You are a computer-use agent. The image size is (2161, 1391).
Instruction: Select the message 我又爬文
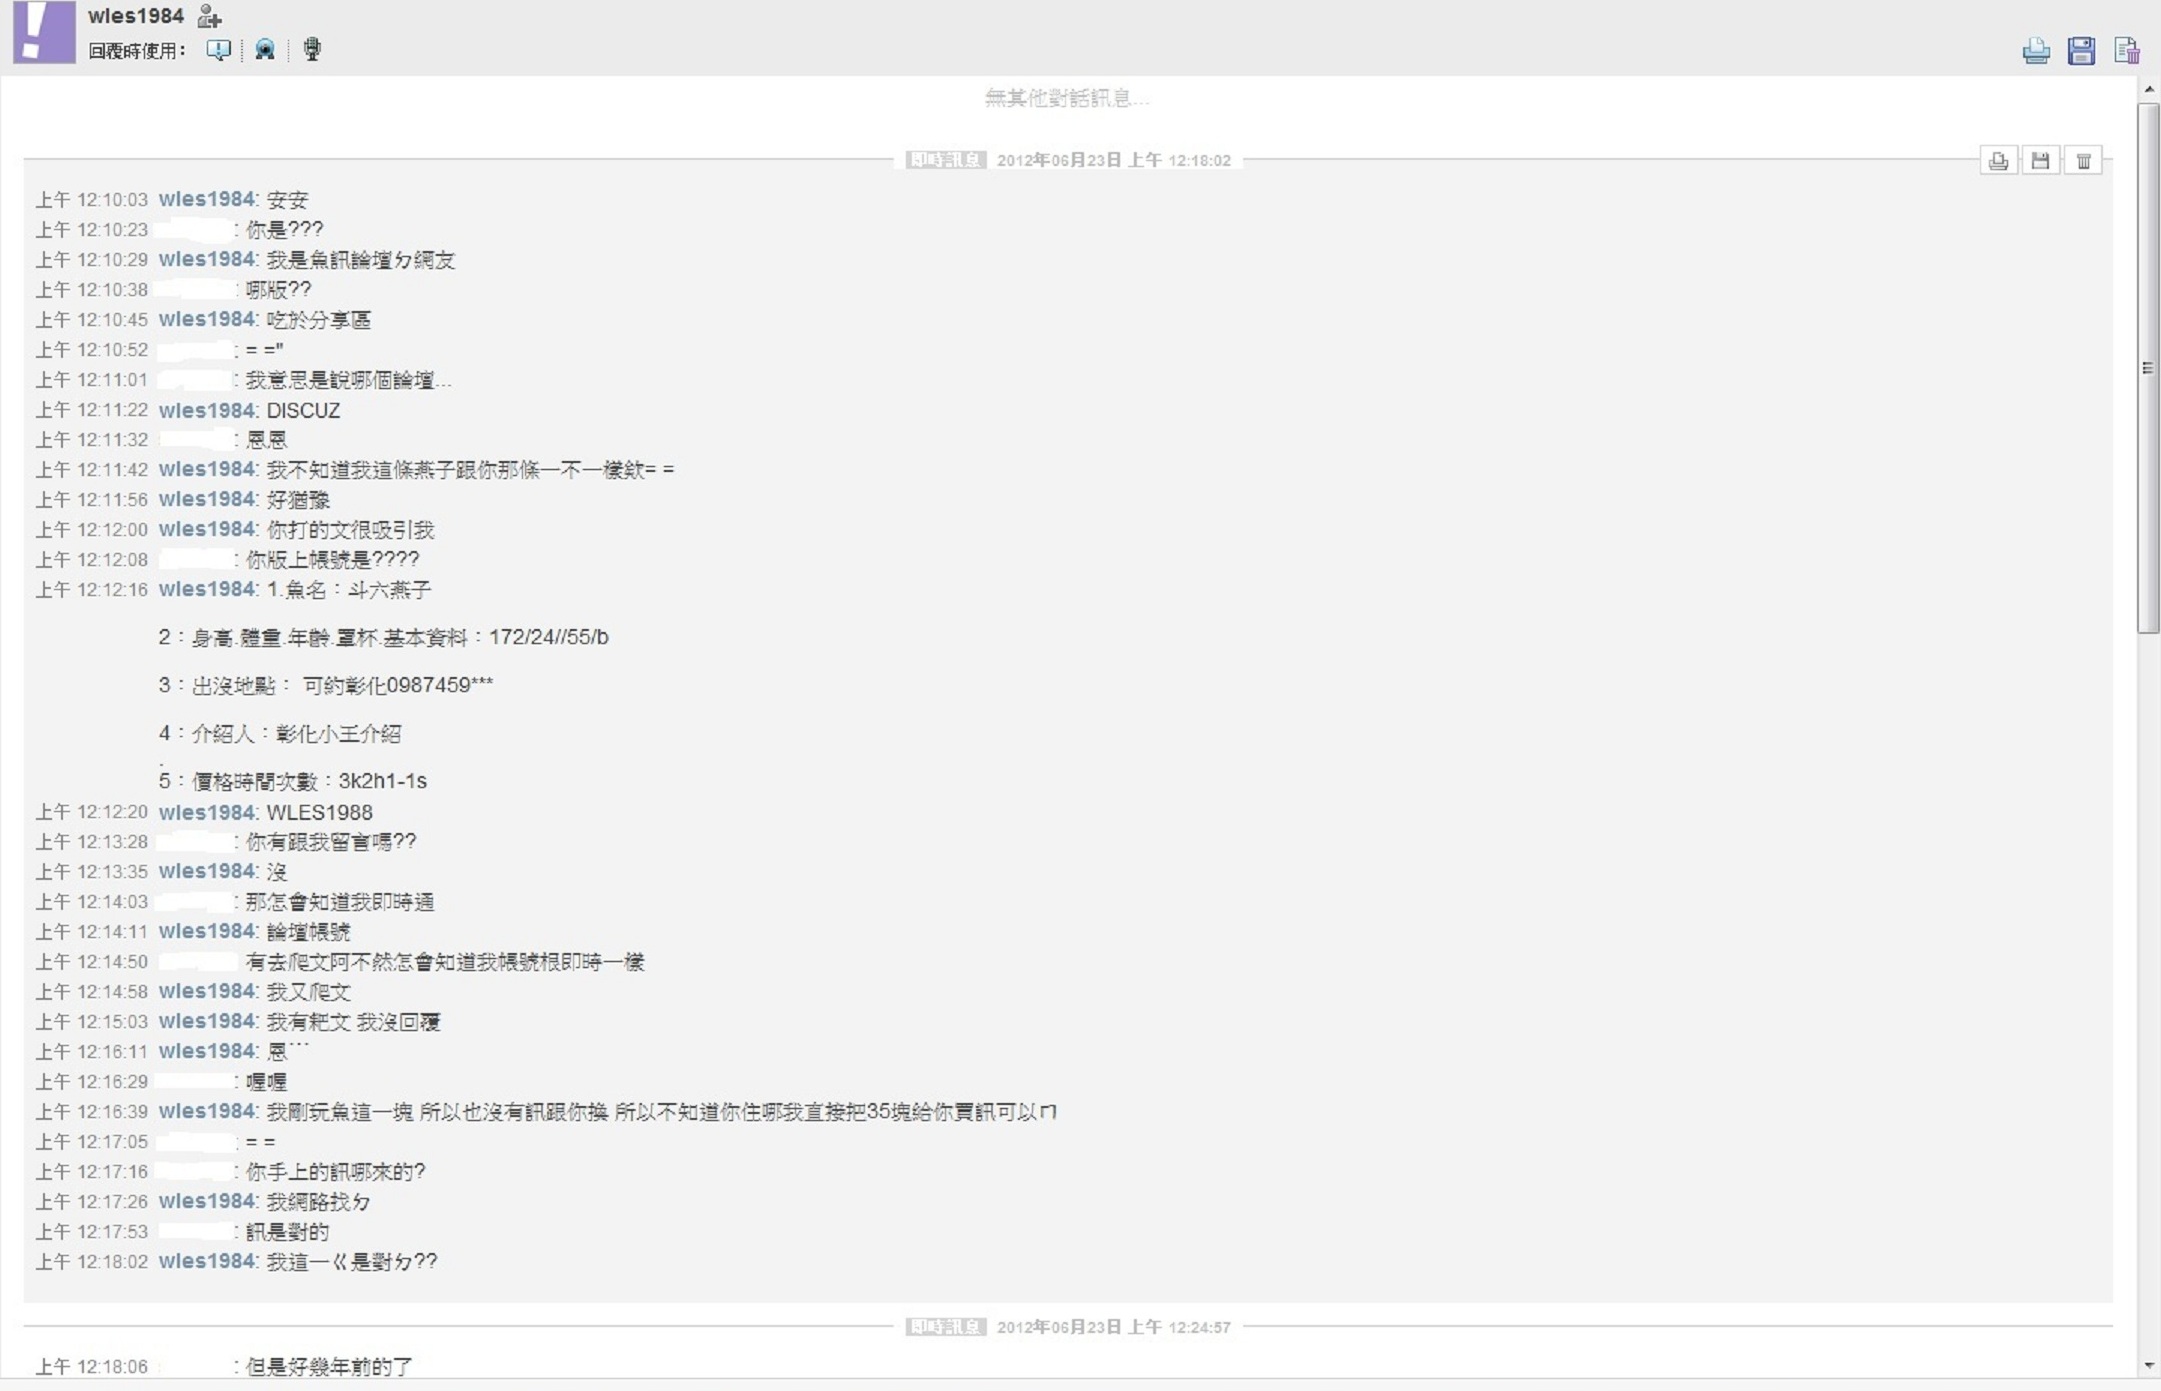pos(308,992)
